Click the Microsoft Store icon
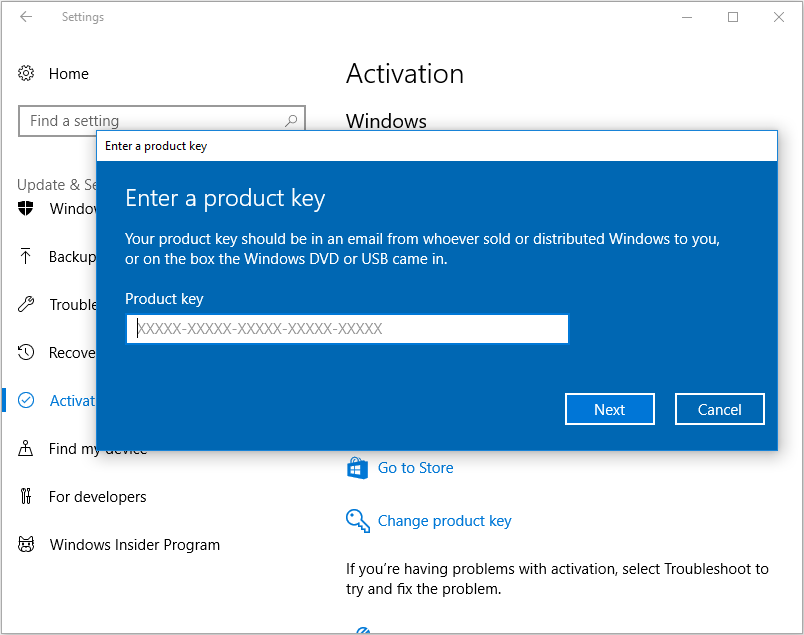804x635 pixels. pyautogui.click(x=357, y=468)
